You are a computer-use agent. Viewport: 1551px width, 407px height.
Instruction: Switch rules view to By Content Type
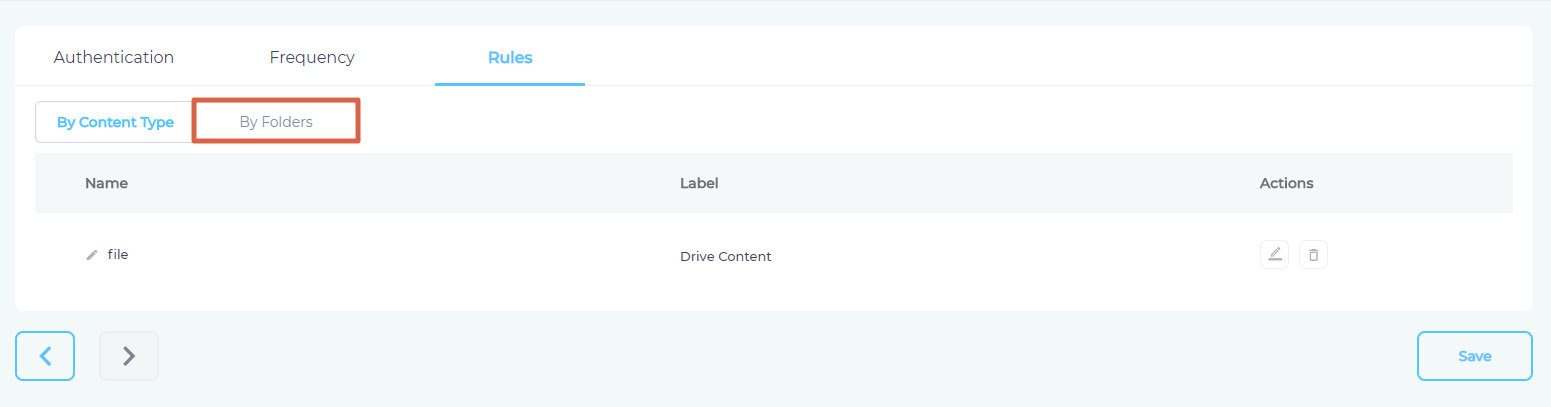[x=115, y=122]
